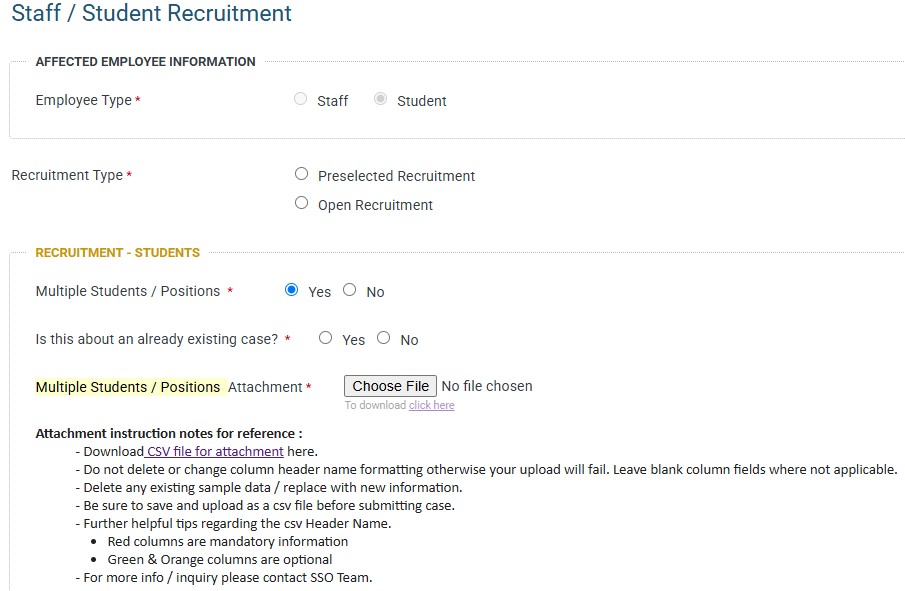This screenshot has height=591, width=905.
Task: Click the Affected Employee Information section title
Action: (145, 62)
